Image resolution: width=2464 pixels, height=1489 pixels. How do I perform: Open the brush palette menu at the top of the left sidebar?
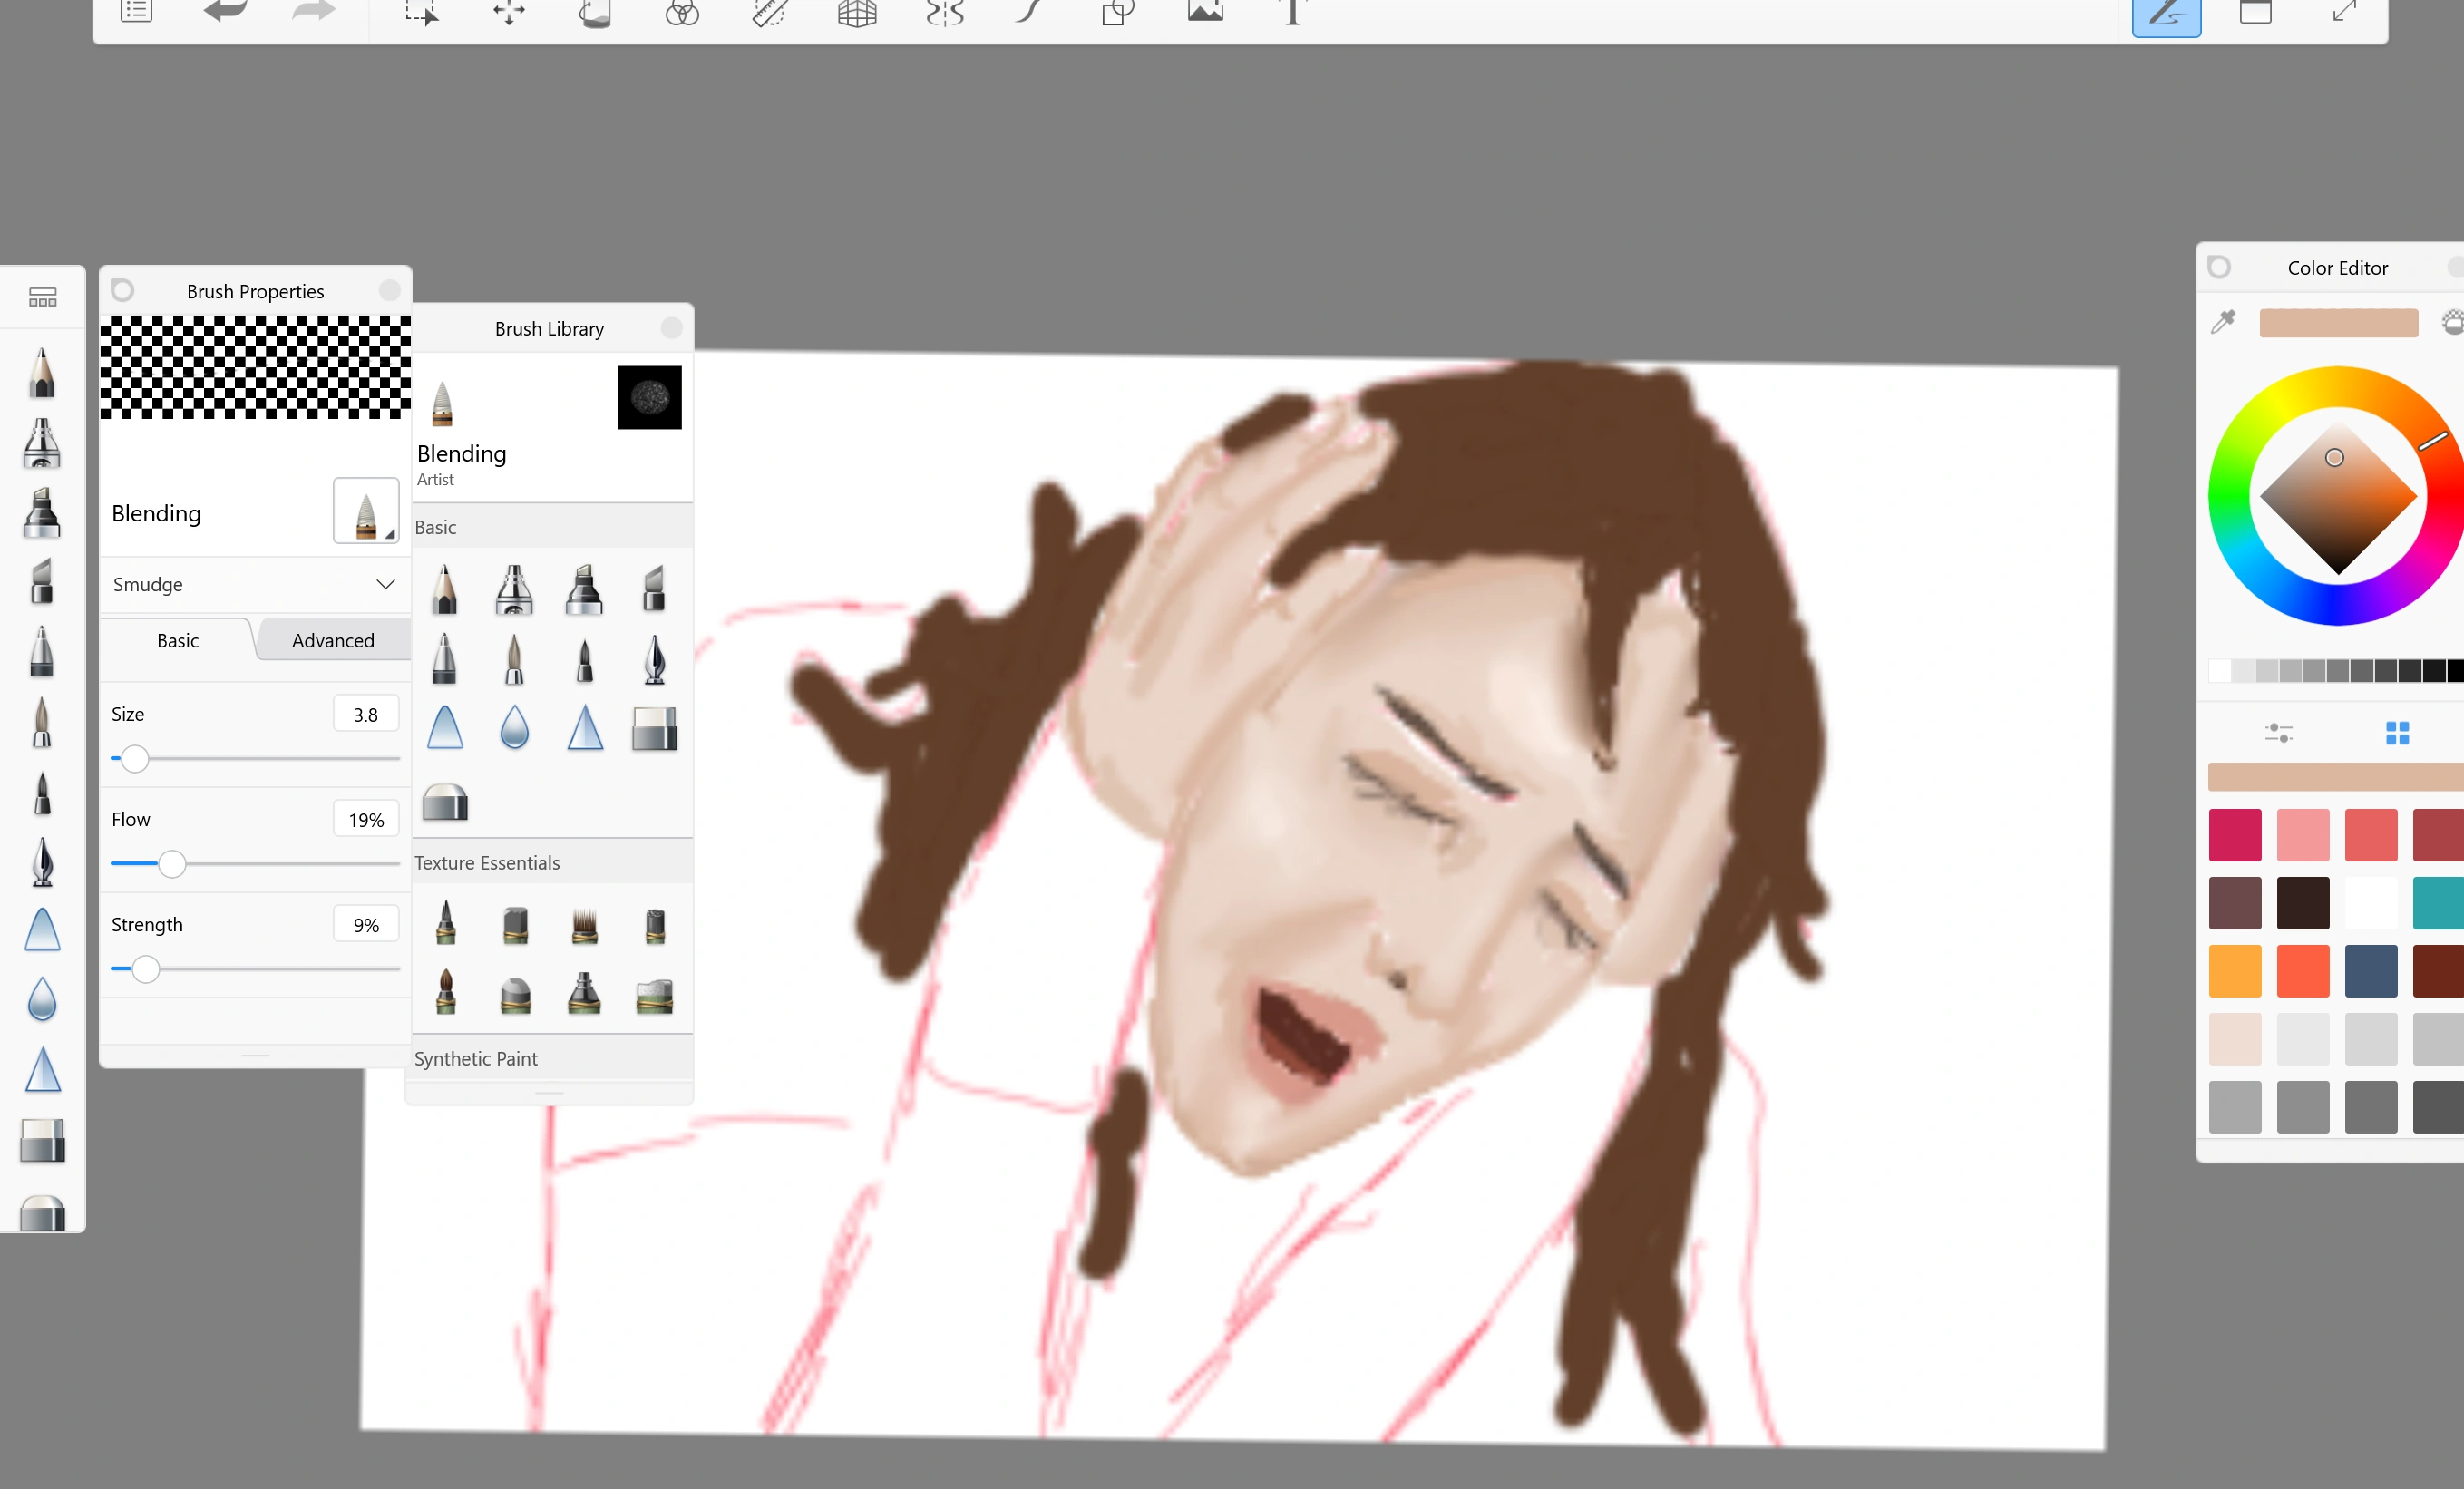click(x=42, y=297)
